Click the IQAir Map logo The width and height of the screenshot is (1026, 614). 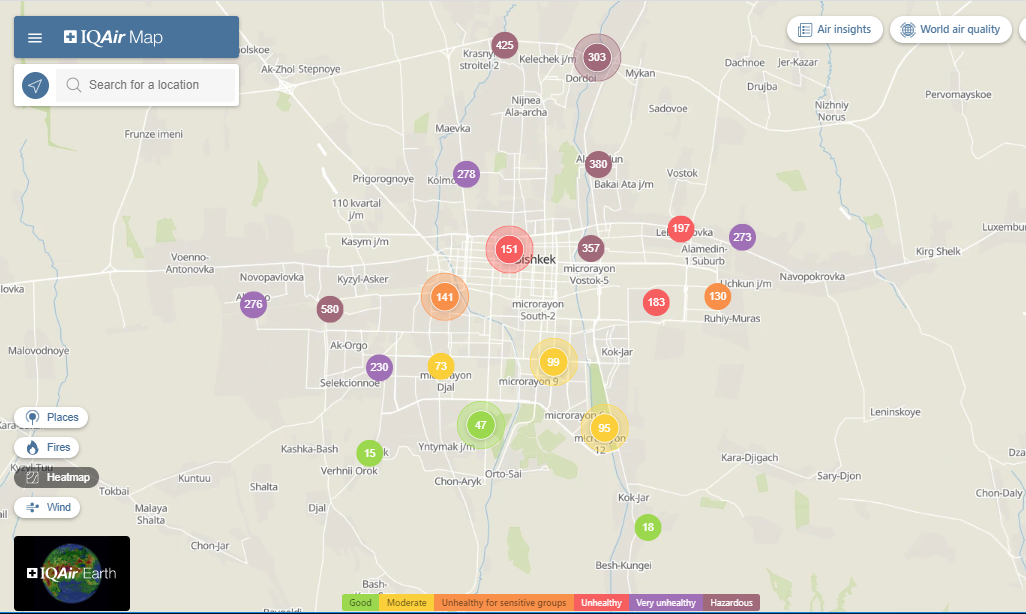pos(113,38)
